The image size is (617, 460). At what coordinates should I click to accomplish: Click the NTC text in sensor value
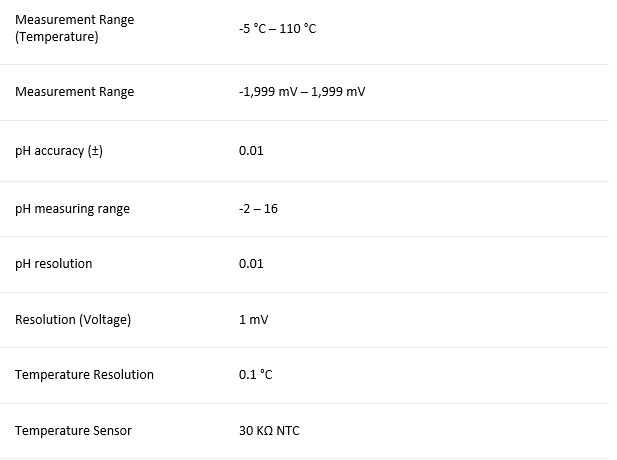(x=287, y=431)
